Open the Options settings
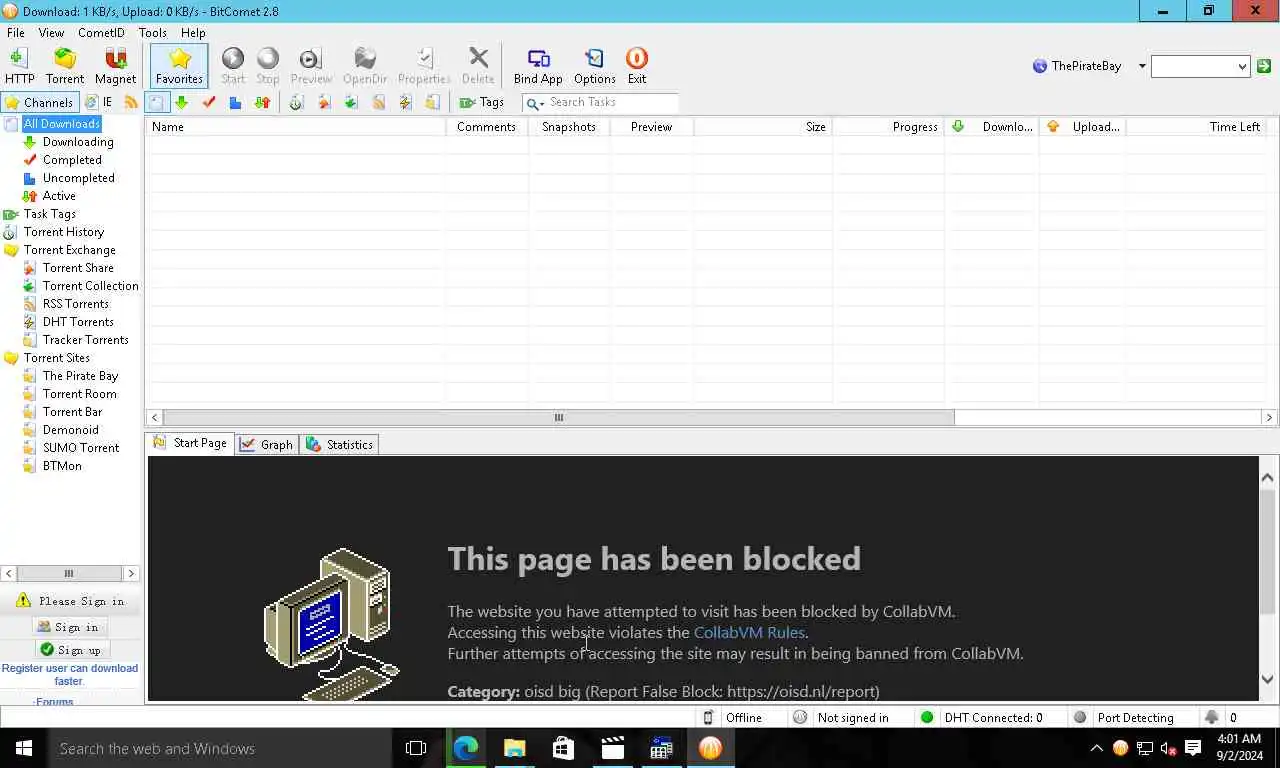 pyautogui.click(x=595, y=66)
